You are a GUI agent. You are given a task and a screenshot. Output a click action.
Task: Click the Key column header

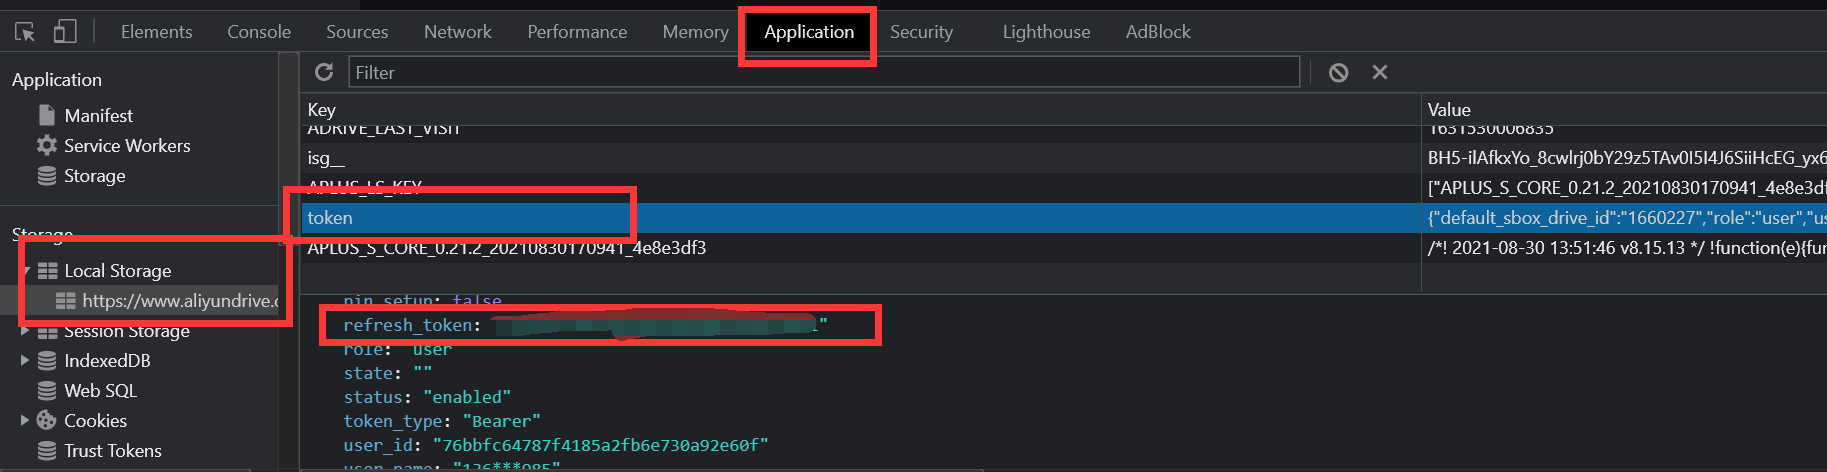click(860, 110)
